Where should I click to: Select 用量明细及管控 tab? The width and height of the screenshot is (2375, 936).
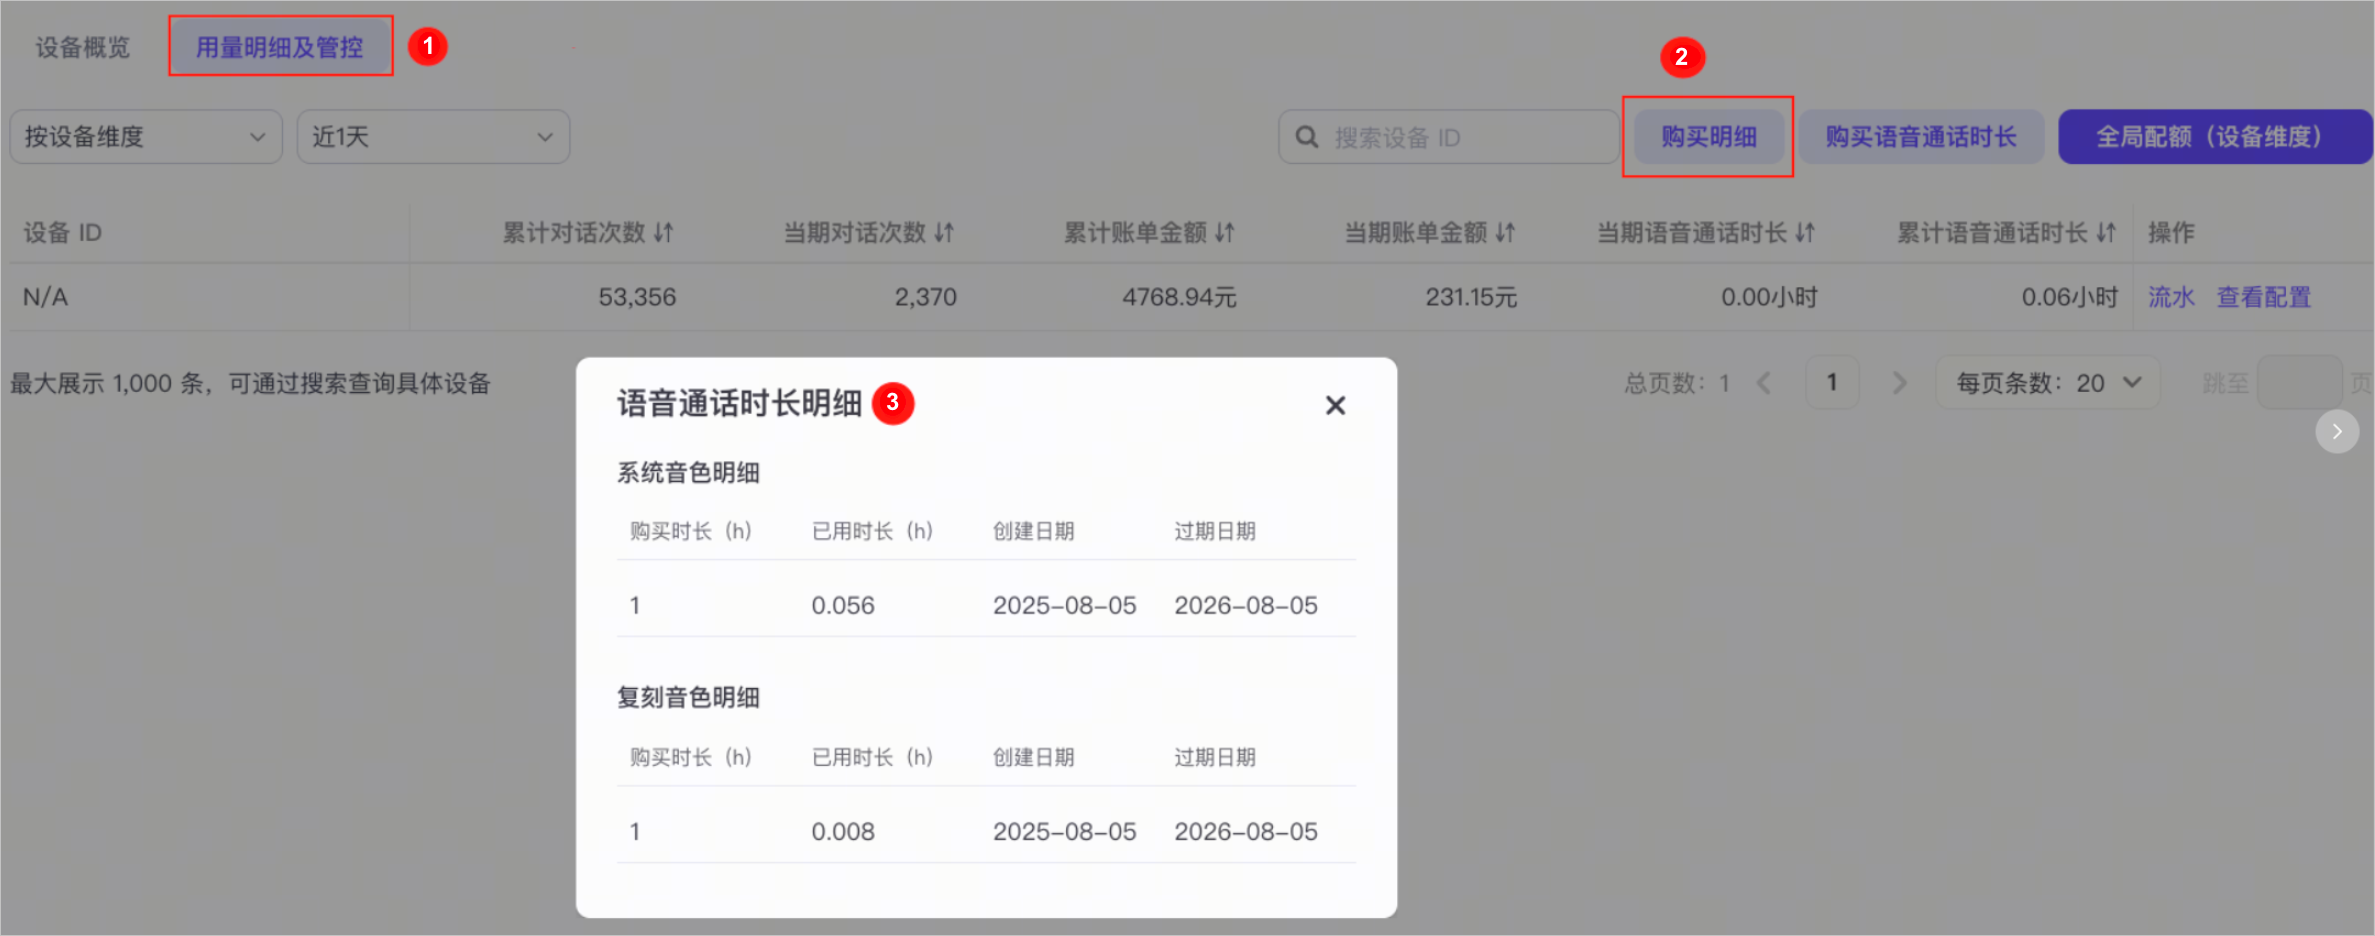[x=280, y=47]
